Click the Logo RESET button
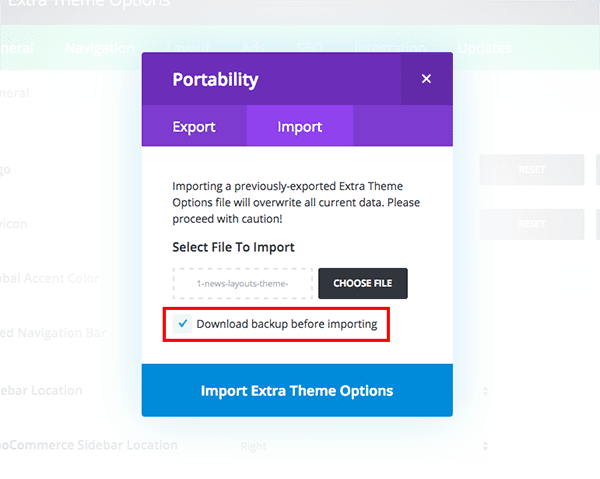 [x=531, y=170]
